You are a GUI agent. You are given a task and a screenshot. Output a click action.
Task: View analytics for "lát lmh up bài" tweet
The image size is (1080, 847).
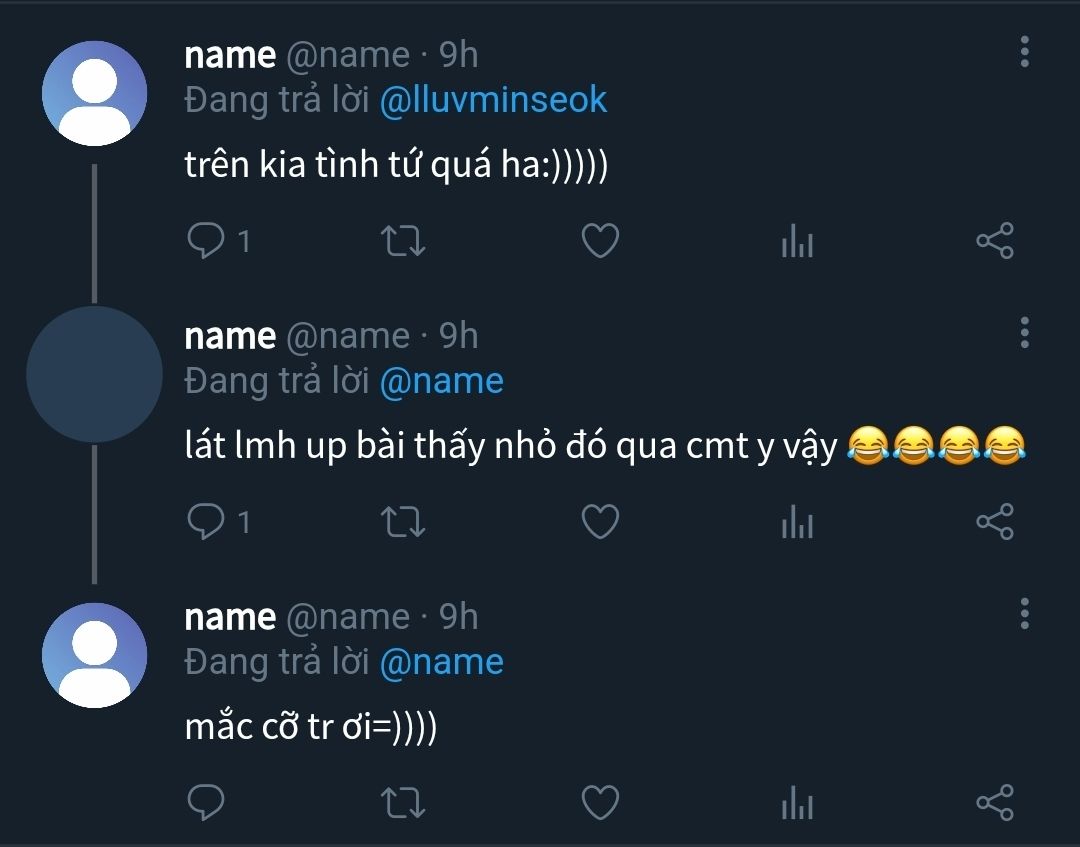point(797,521)
